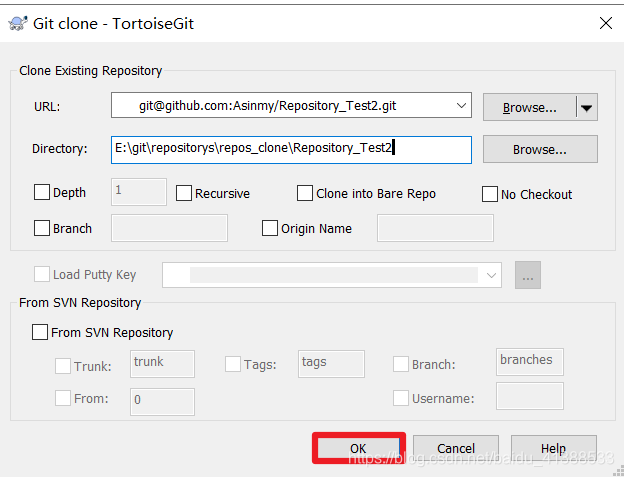The width and height of the screenshot is (624, 477).
Task: Click the Browse button next to Directory
Action: pyautogui.click(x=540, y=149)
